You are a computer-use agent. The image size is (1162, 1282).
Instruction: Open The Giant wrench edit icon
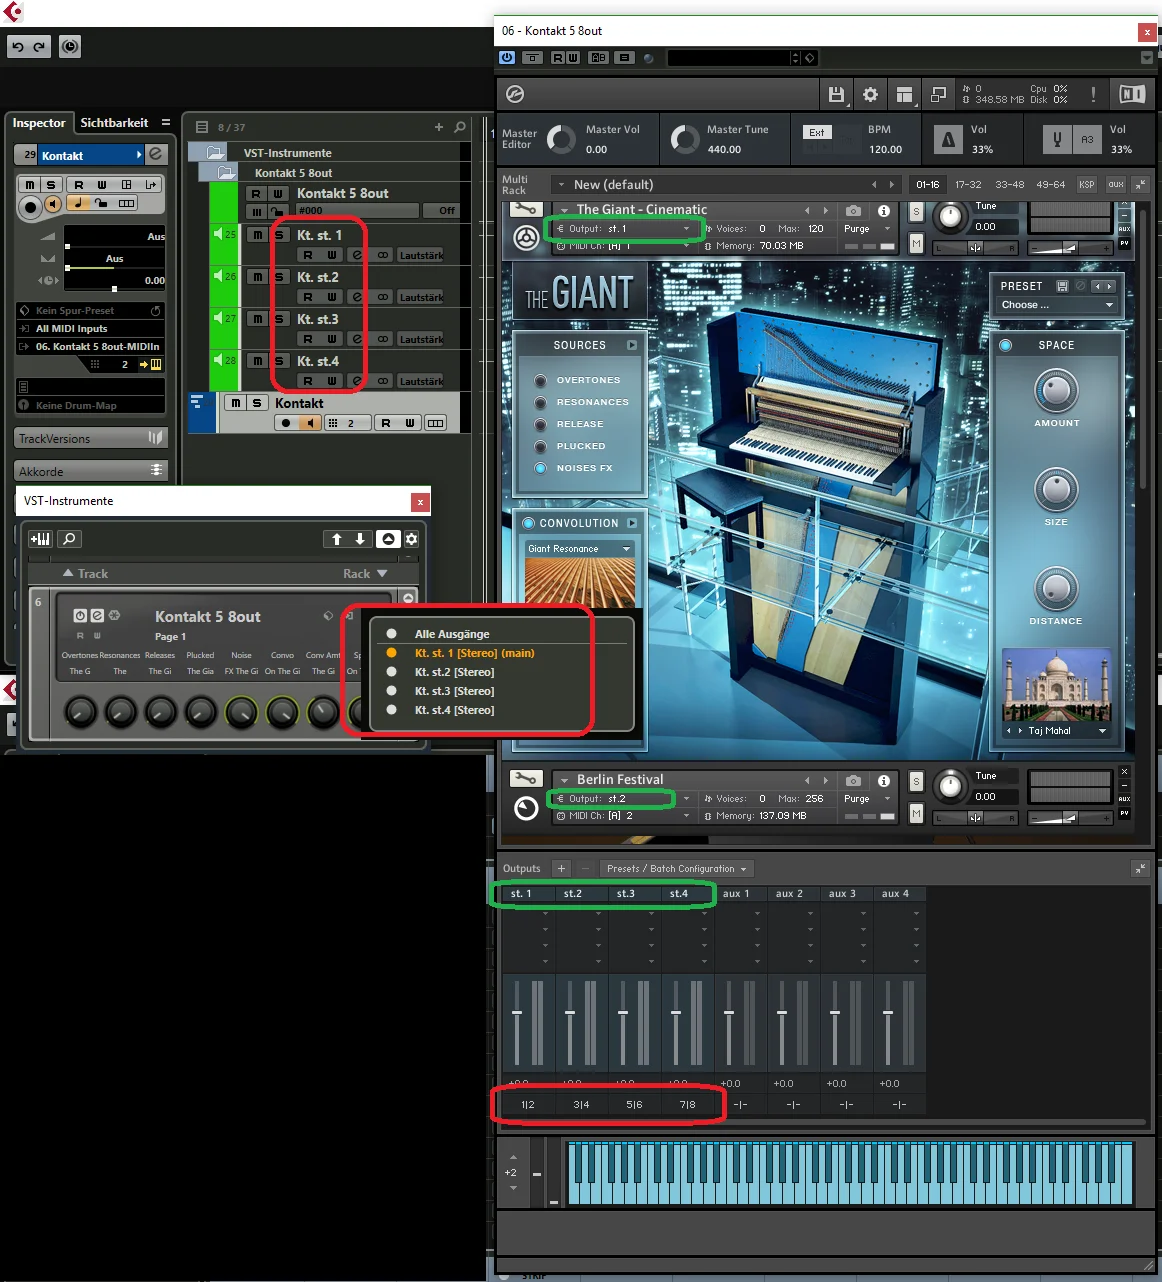[526, 209]
